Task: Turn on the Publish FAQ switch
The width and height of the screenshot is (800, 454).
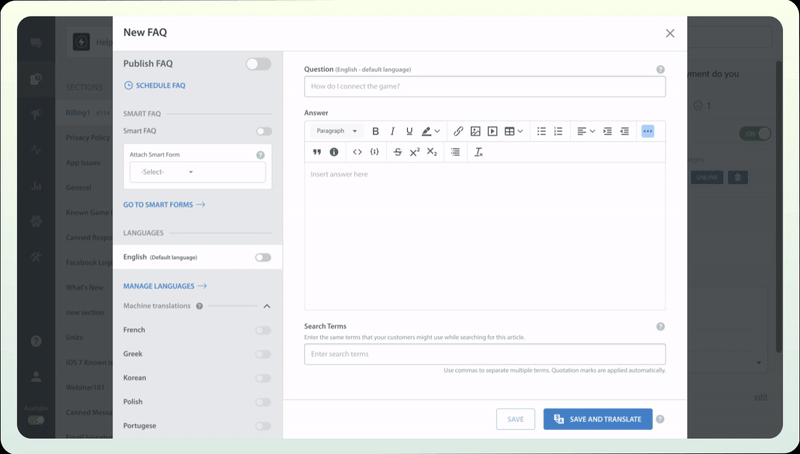Action: [258, 64]
